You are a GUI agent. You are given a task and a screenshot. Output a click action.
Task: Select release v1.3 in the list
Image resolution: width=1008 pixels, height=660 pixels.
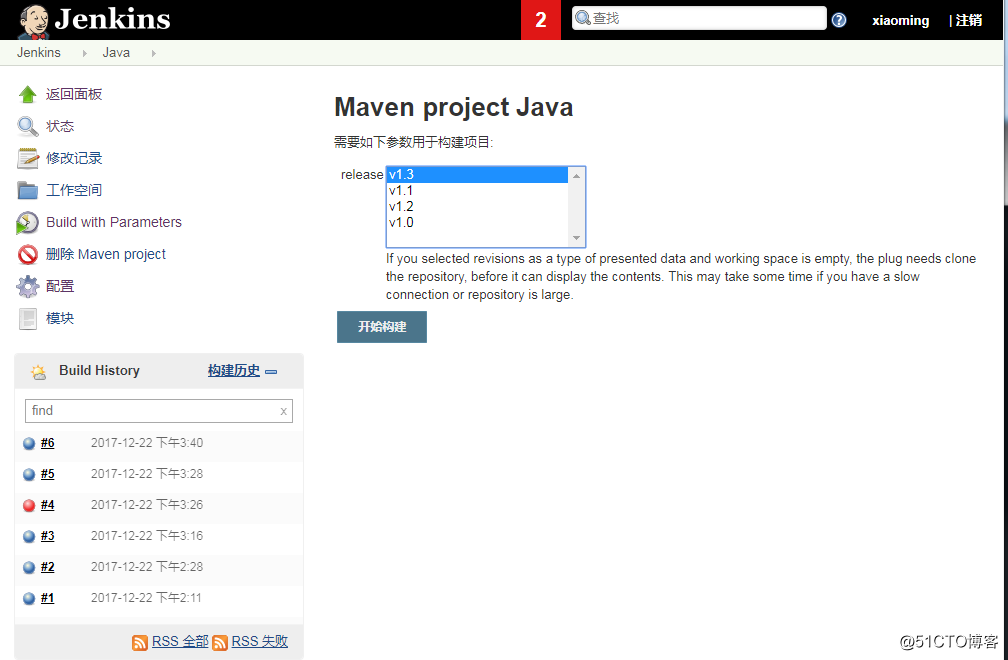pos(477,175)
